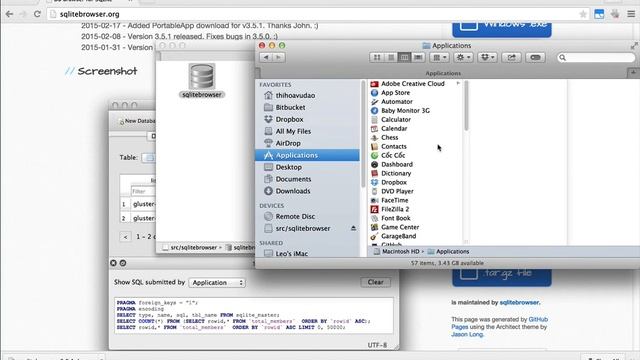Select Dropbox in the Finder sidebar
The height and width of the screenshot is (360, 640).
[x=289, y=119]
